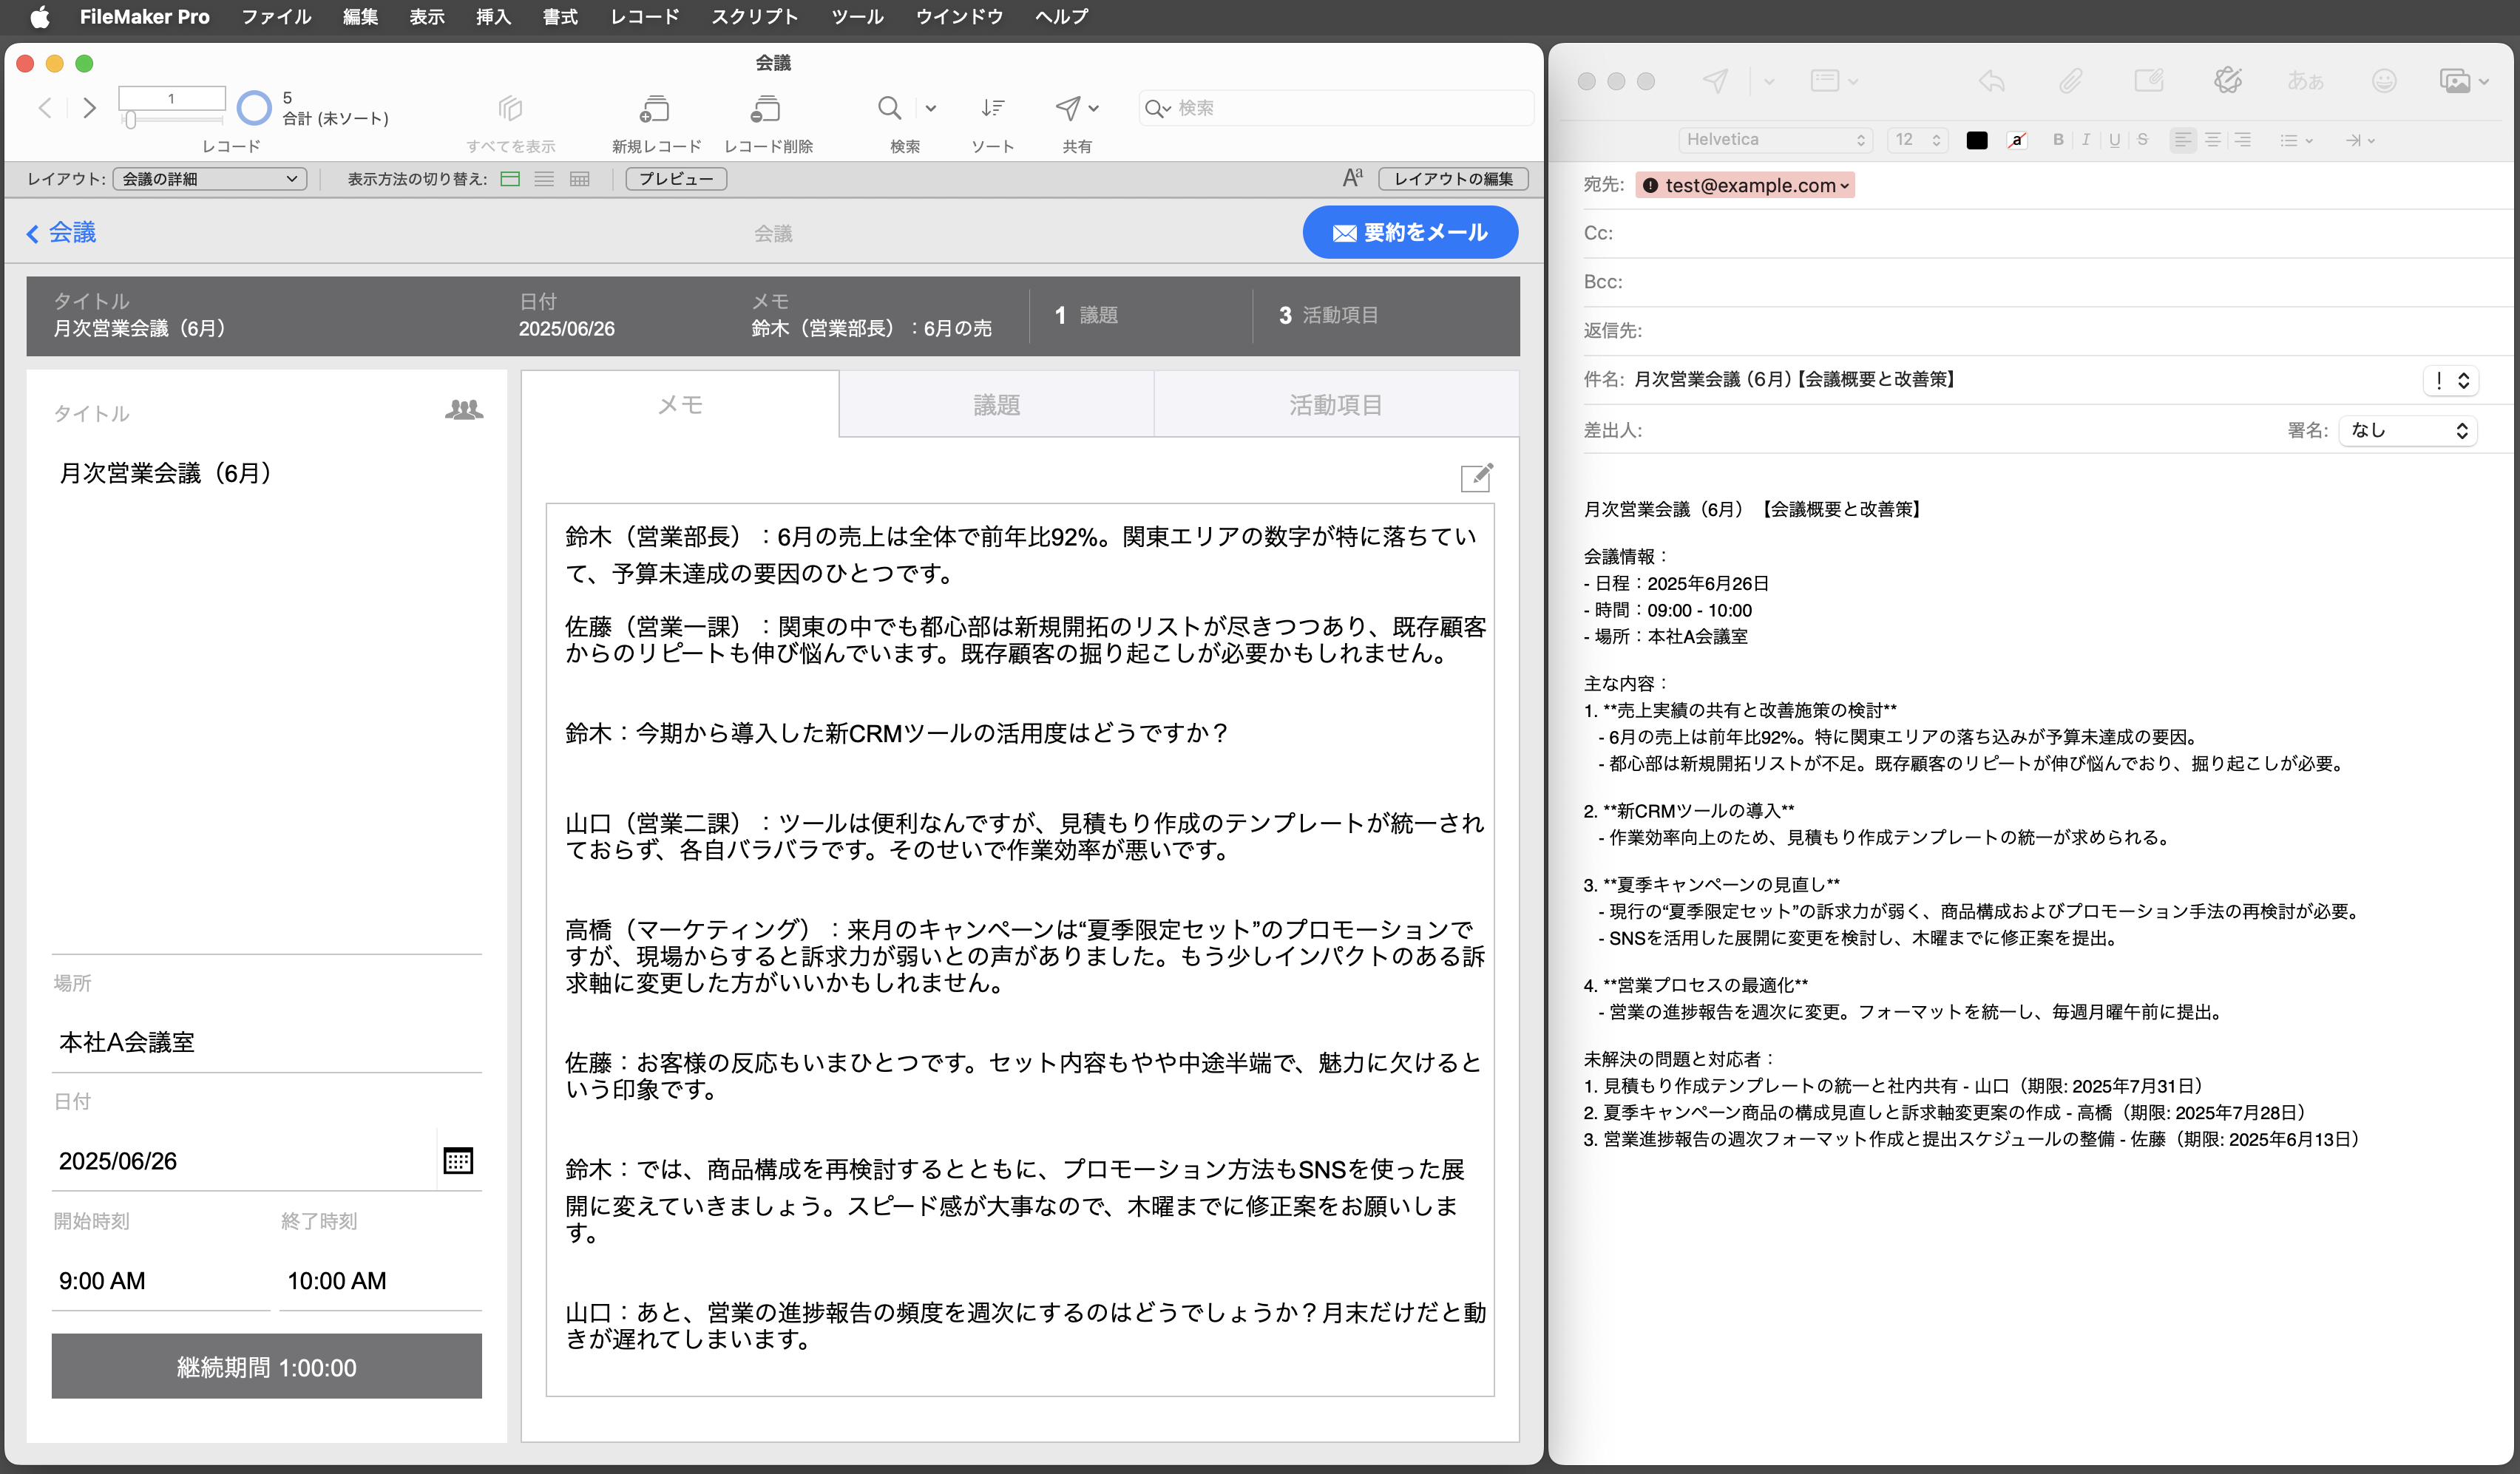The height and width of the screenshot is (1474, 2520).
Task: Click the attendees people icon
Action: pos(463,410)
